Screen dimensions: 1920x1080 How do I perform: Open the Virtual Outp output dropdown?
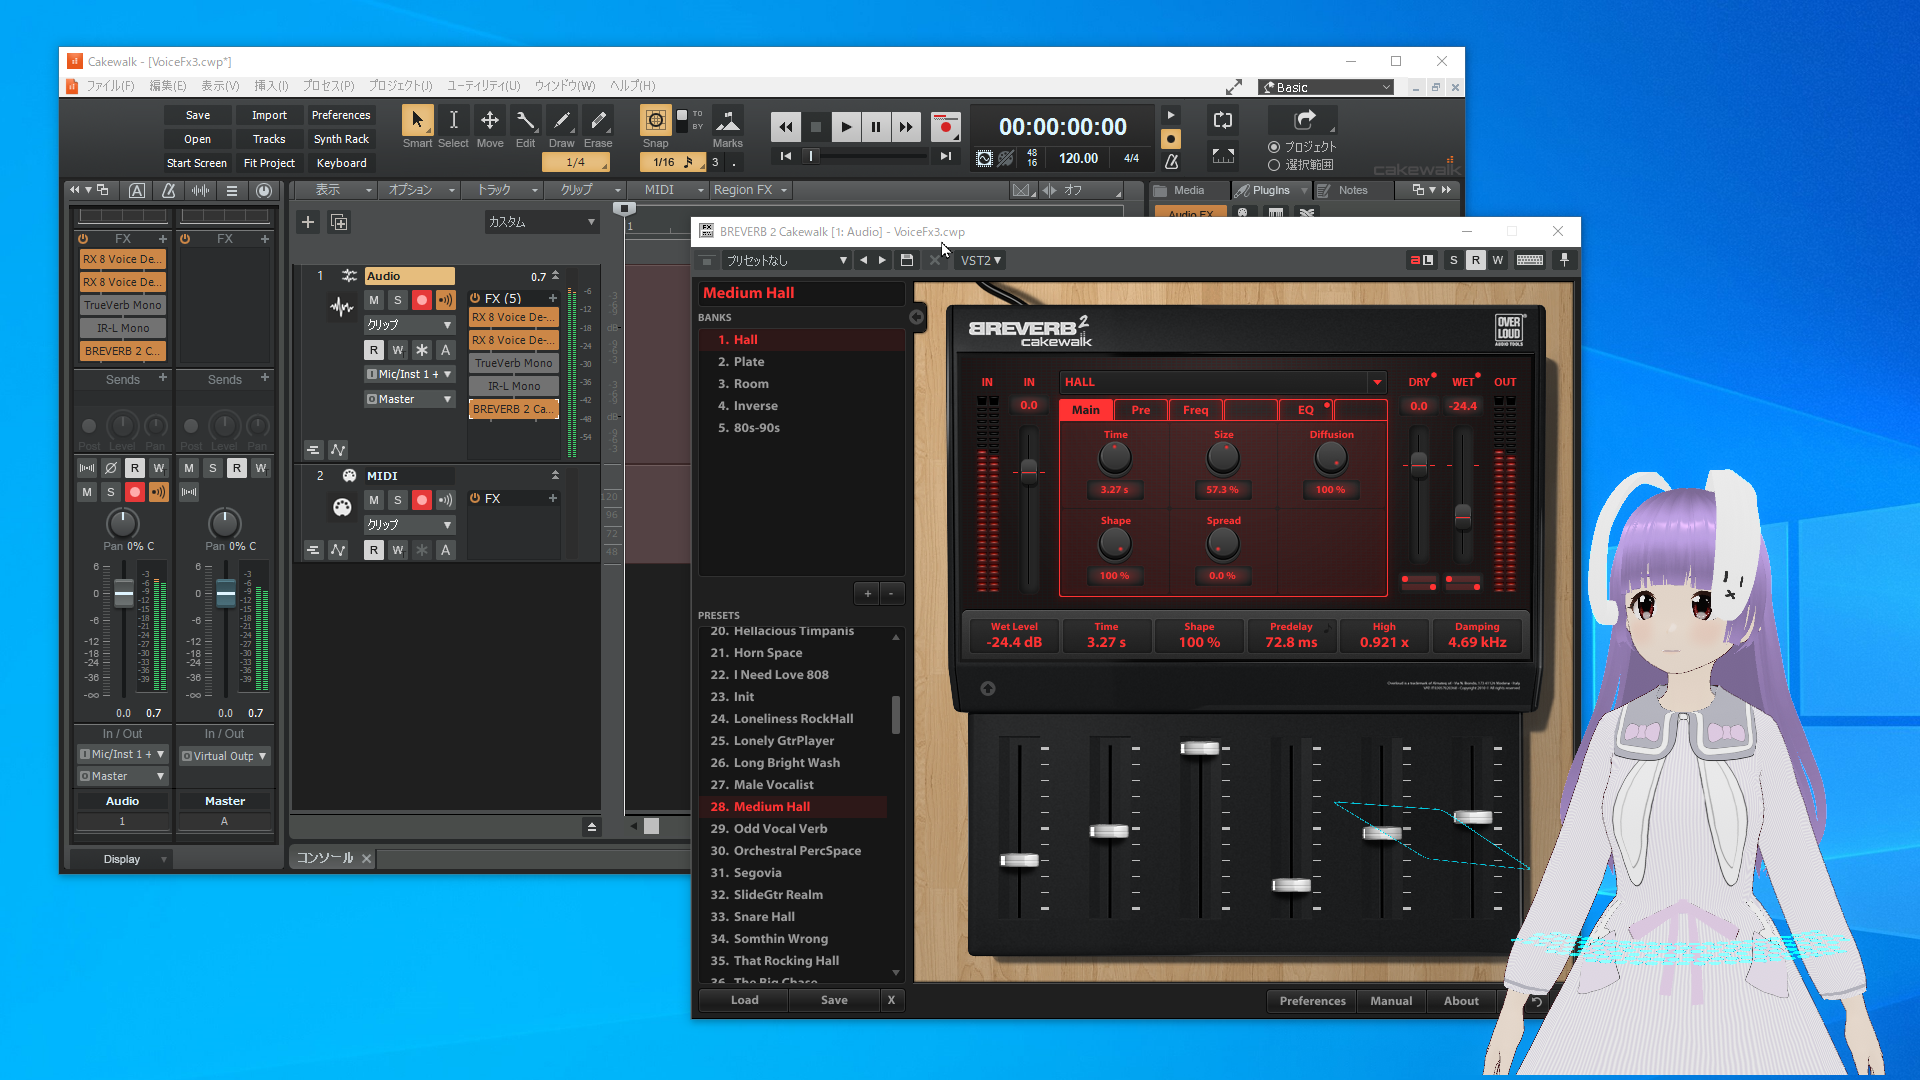(x=224, y=756)
